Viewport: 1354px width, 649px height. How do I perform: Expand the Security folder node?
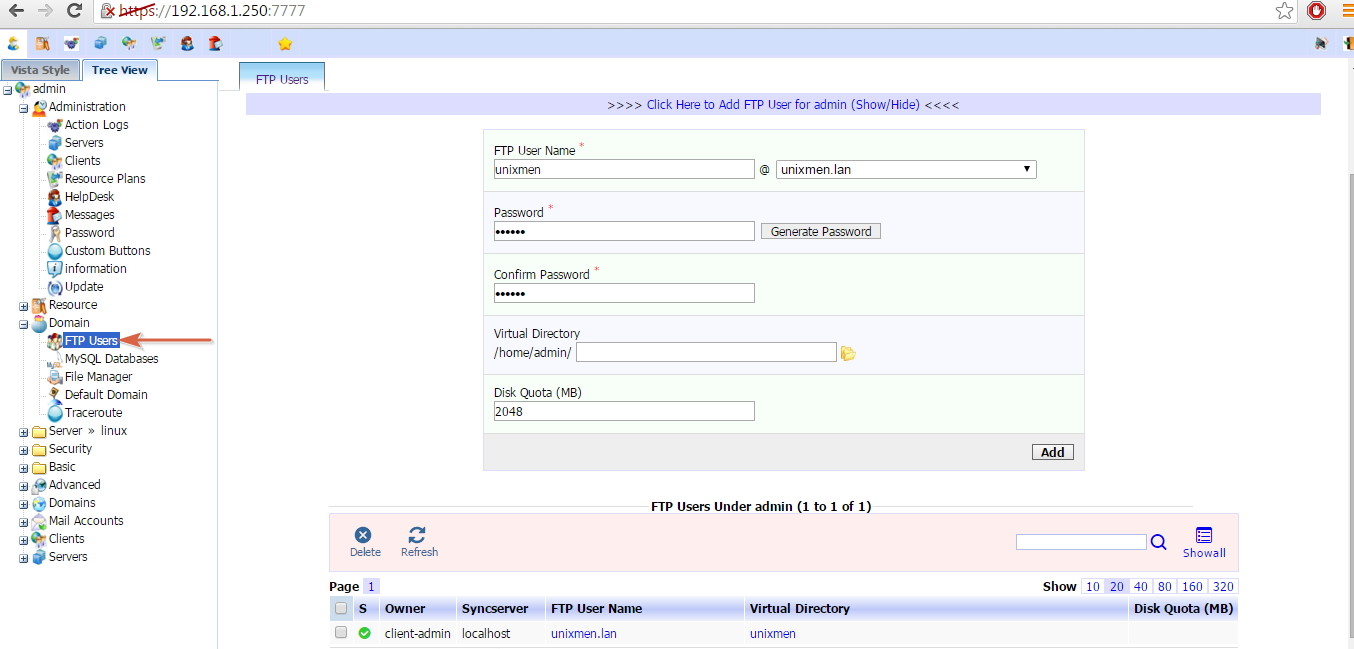24,450
